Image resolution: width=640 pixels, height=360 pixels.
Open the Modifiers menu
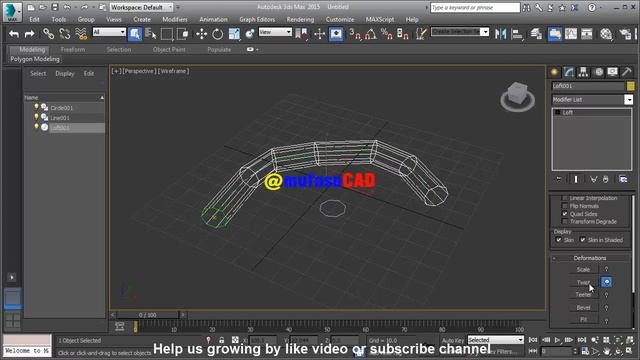tap(175, 19)
